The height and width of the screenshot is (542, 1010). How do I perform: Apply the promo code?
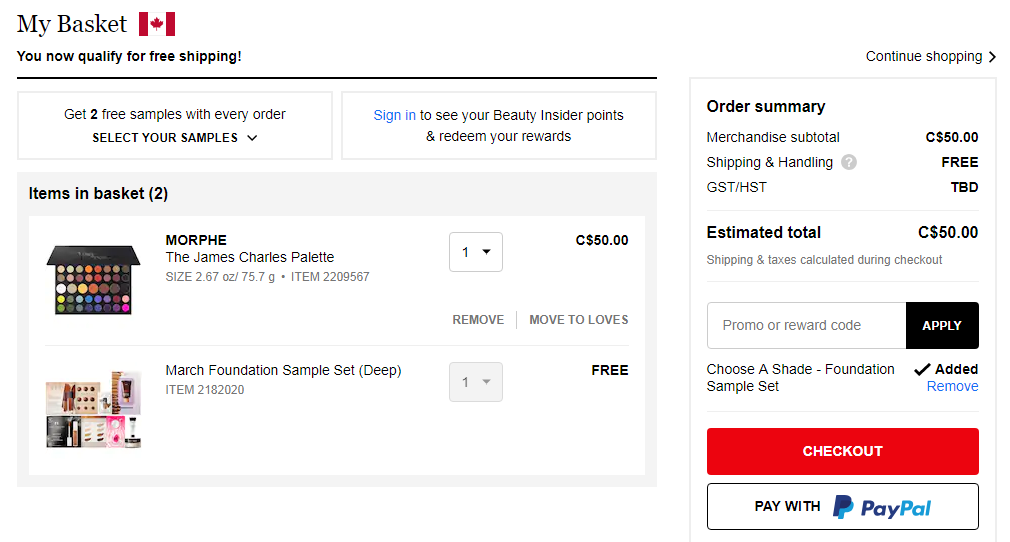point(942,325)
